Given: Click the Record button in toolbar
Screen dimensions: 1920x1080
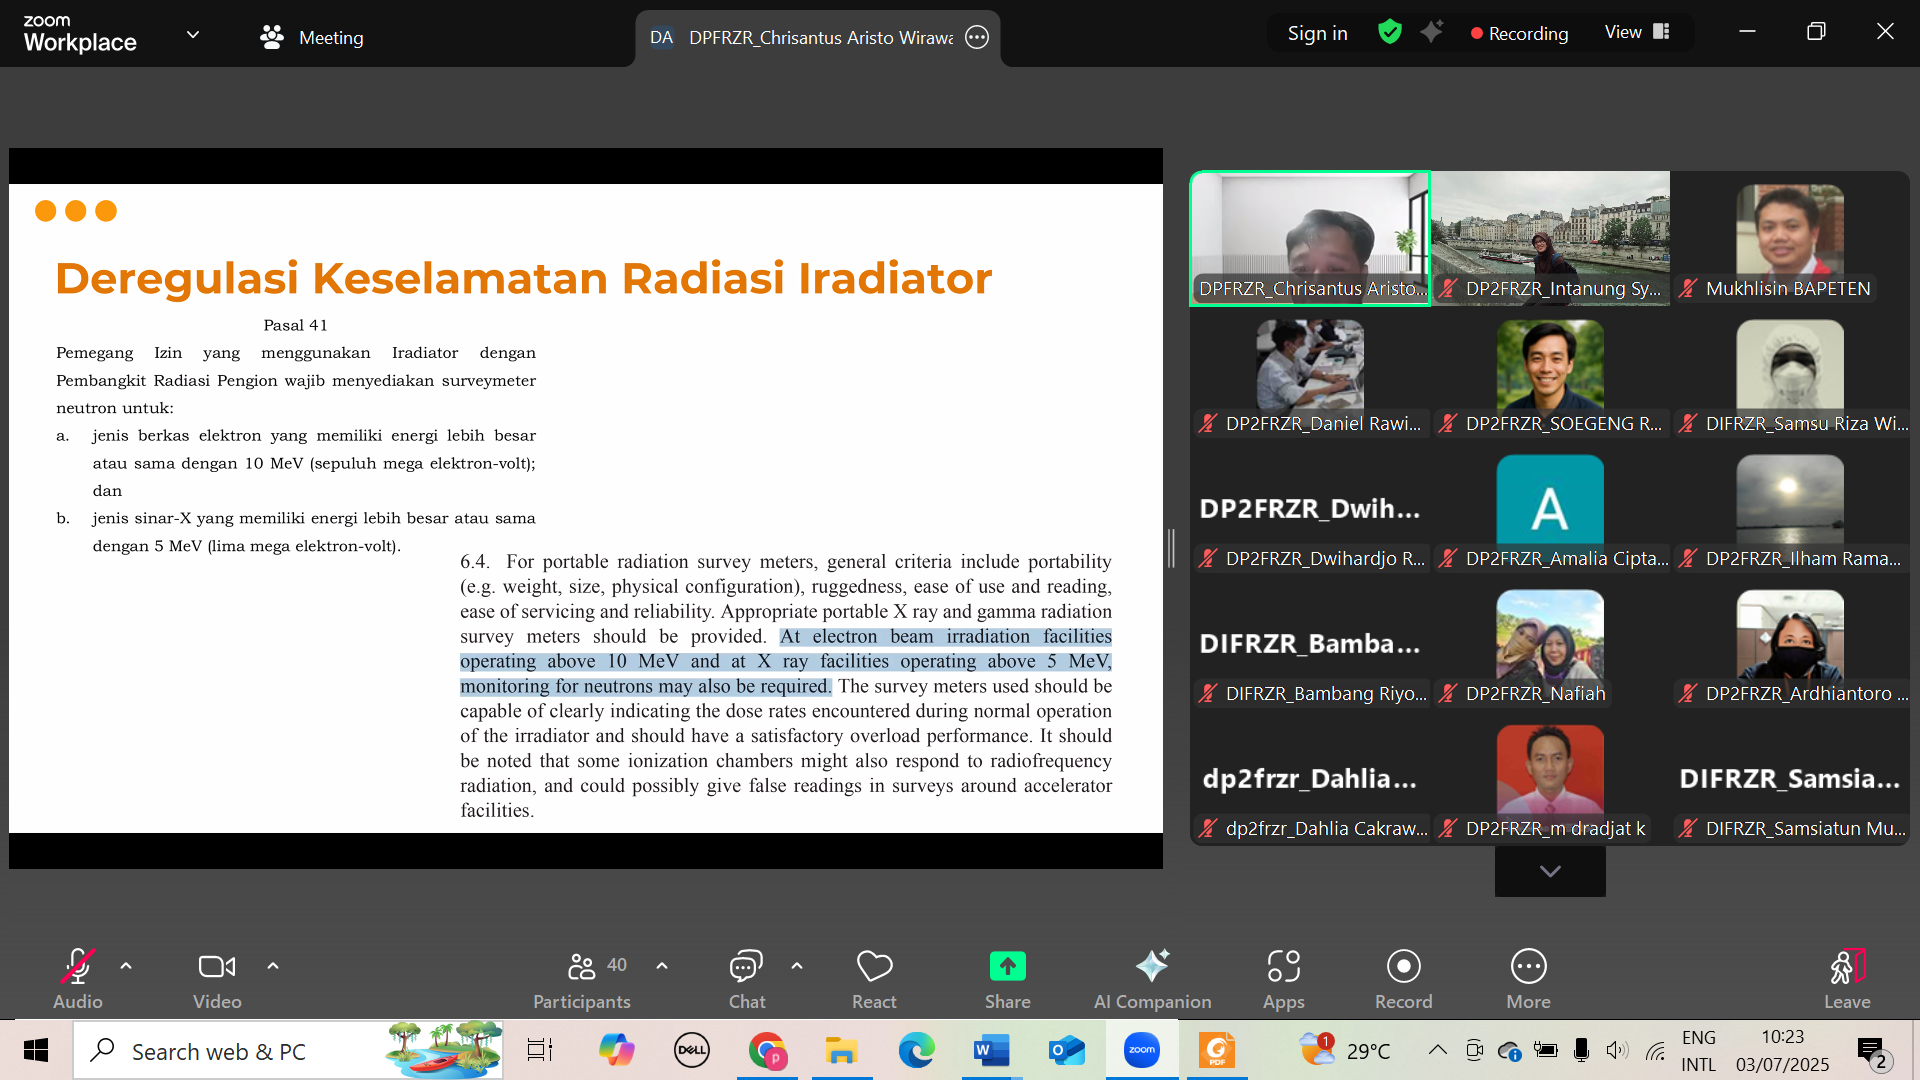Looking at the screenshot, I should click(1403, 979).
